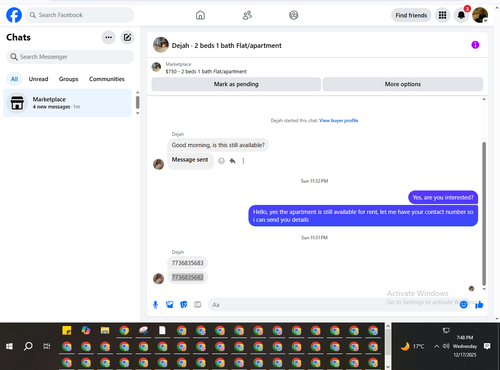Open the Windows Start menu
The width and height of the screenshot is (500, 370).
click(9, 347)
